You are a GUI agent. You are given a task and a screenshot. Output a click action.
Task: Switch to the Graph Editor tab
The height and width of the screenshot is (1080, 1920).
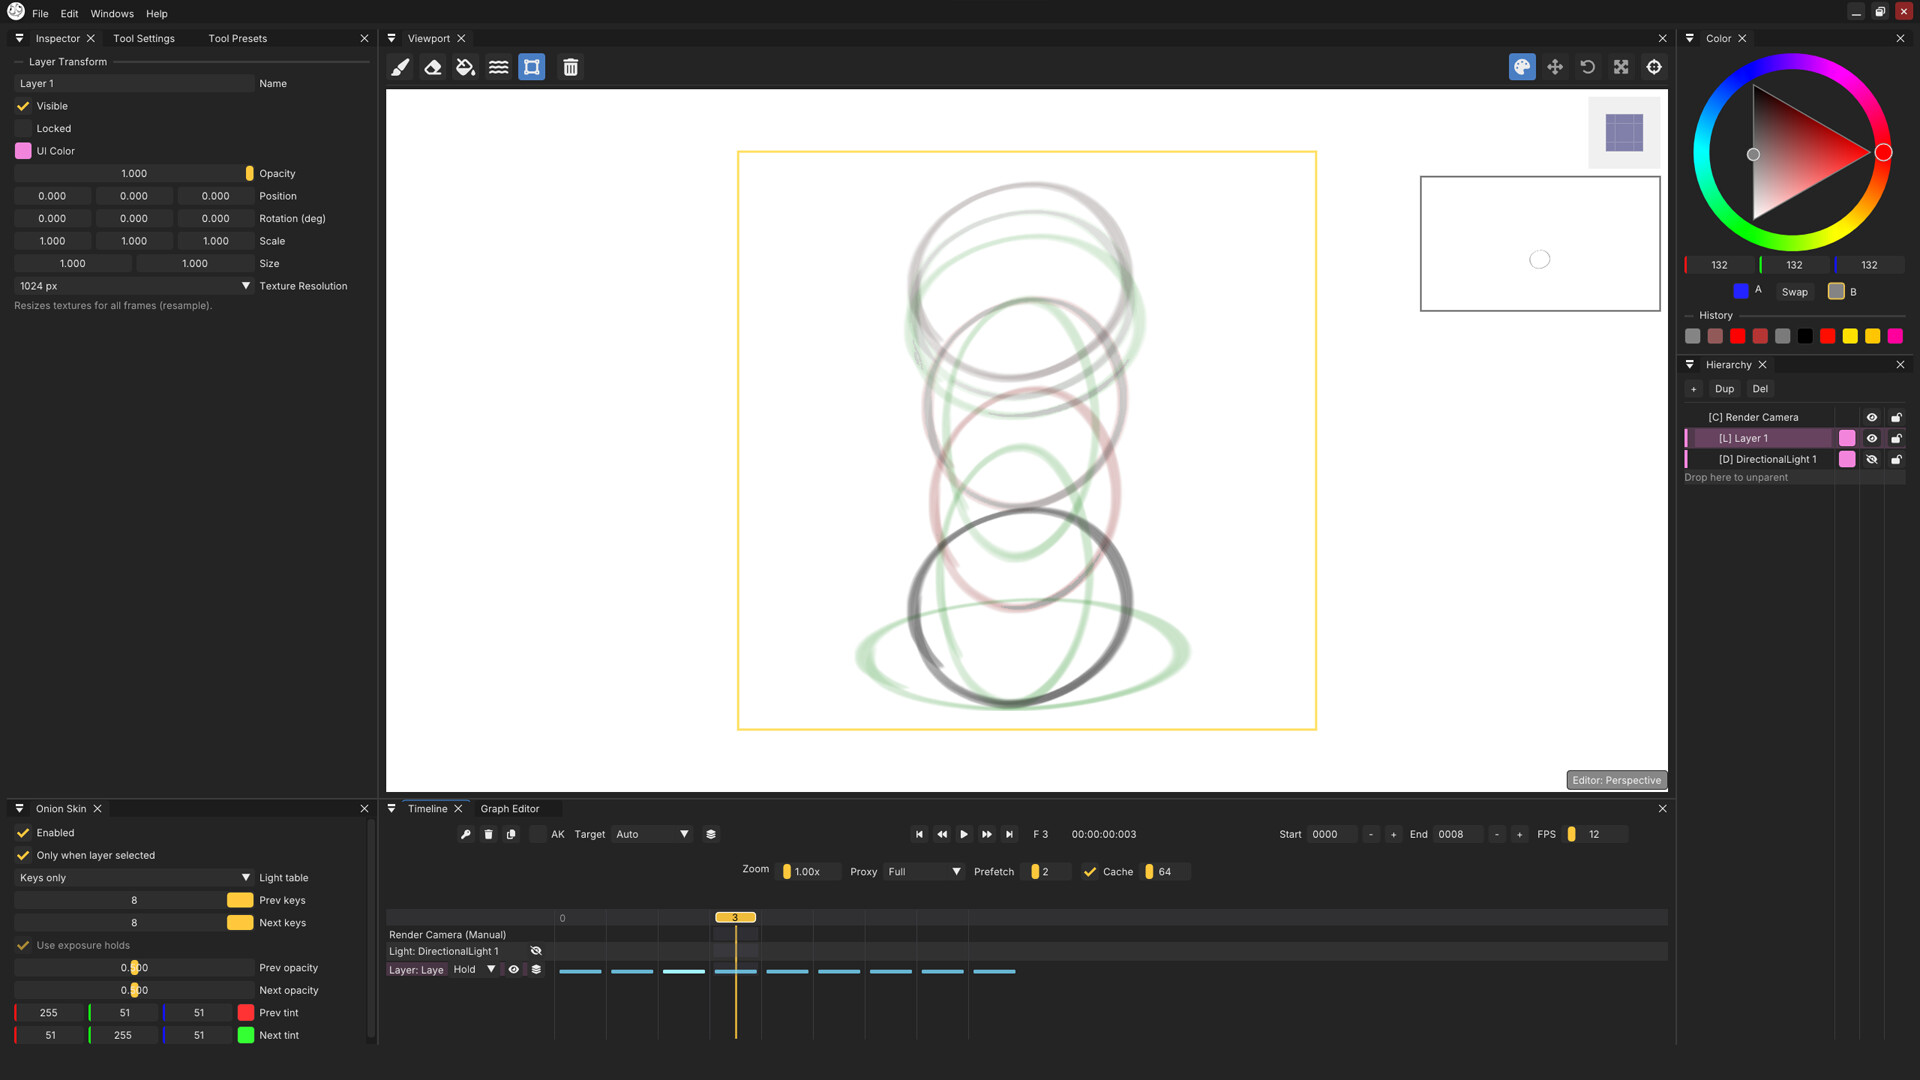click(510, 808)
